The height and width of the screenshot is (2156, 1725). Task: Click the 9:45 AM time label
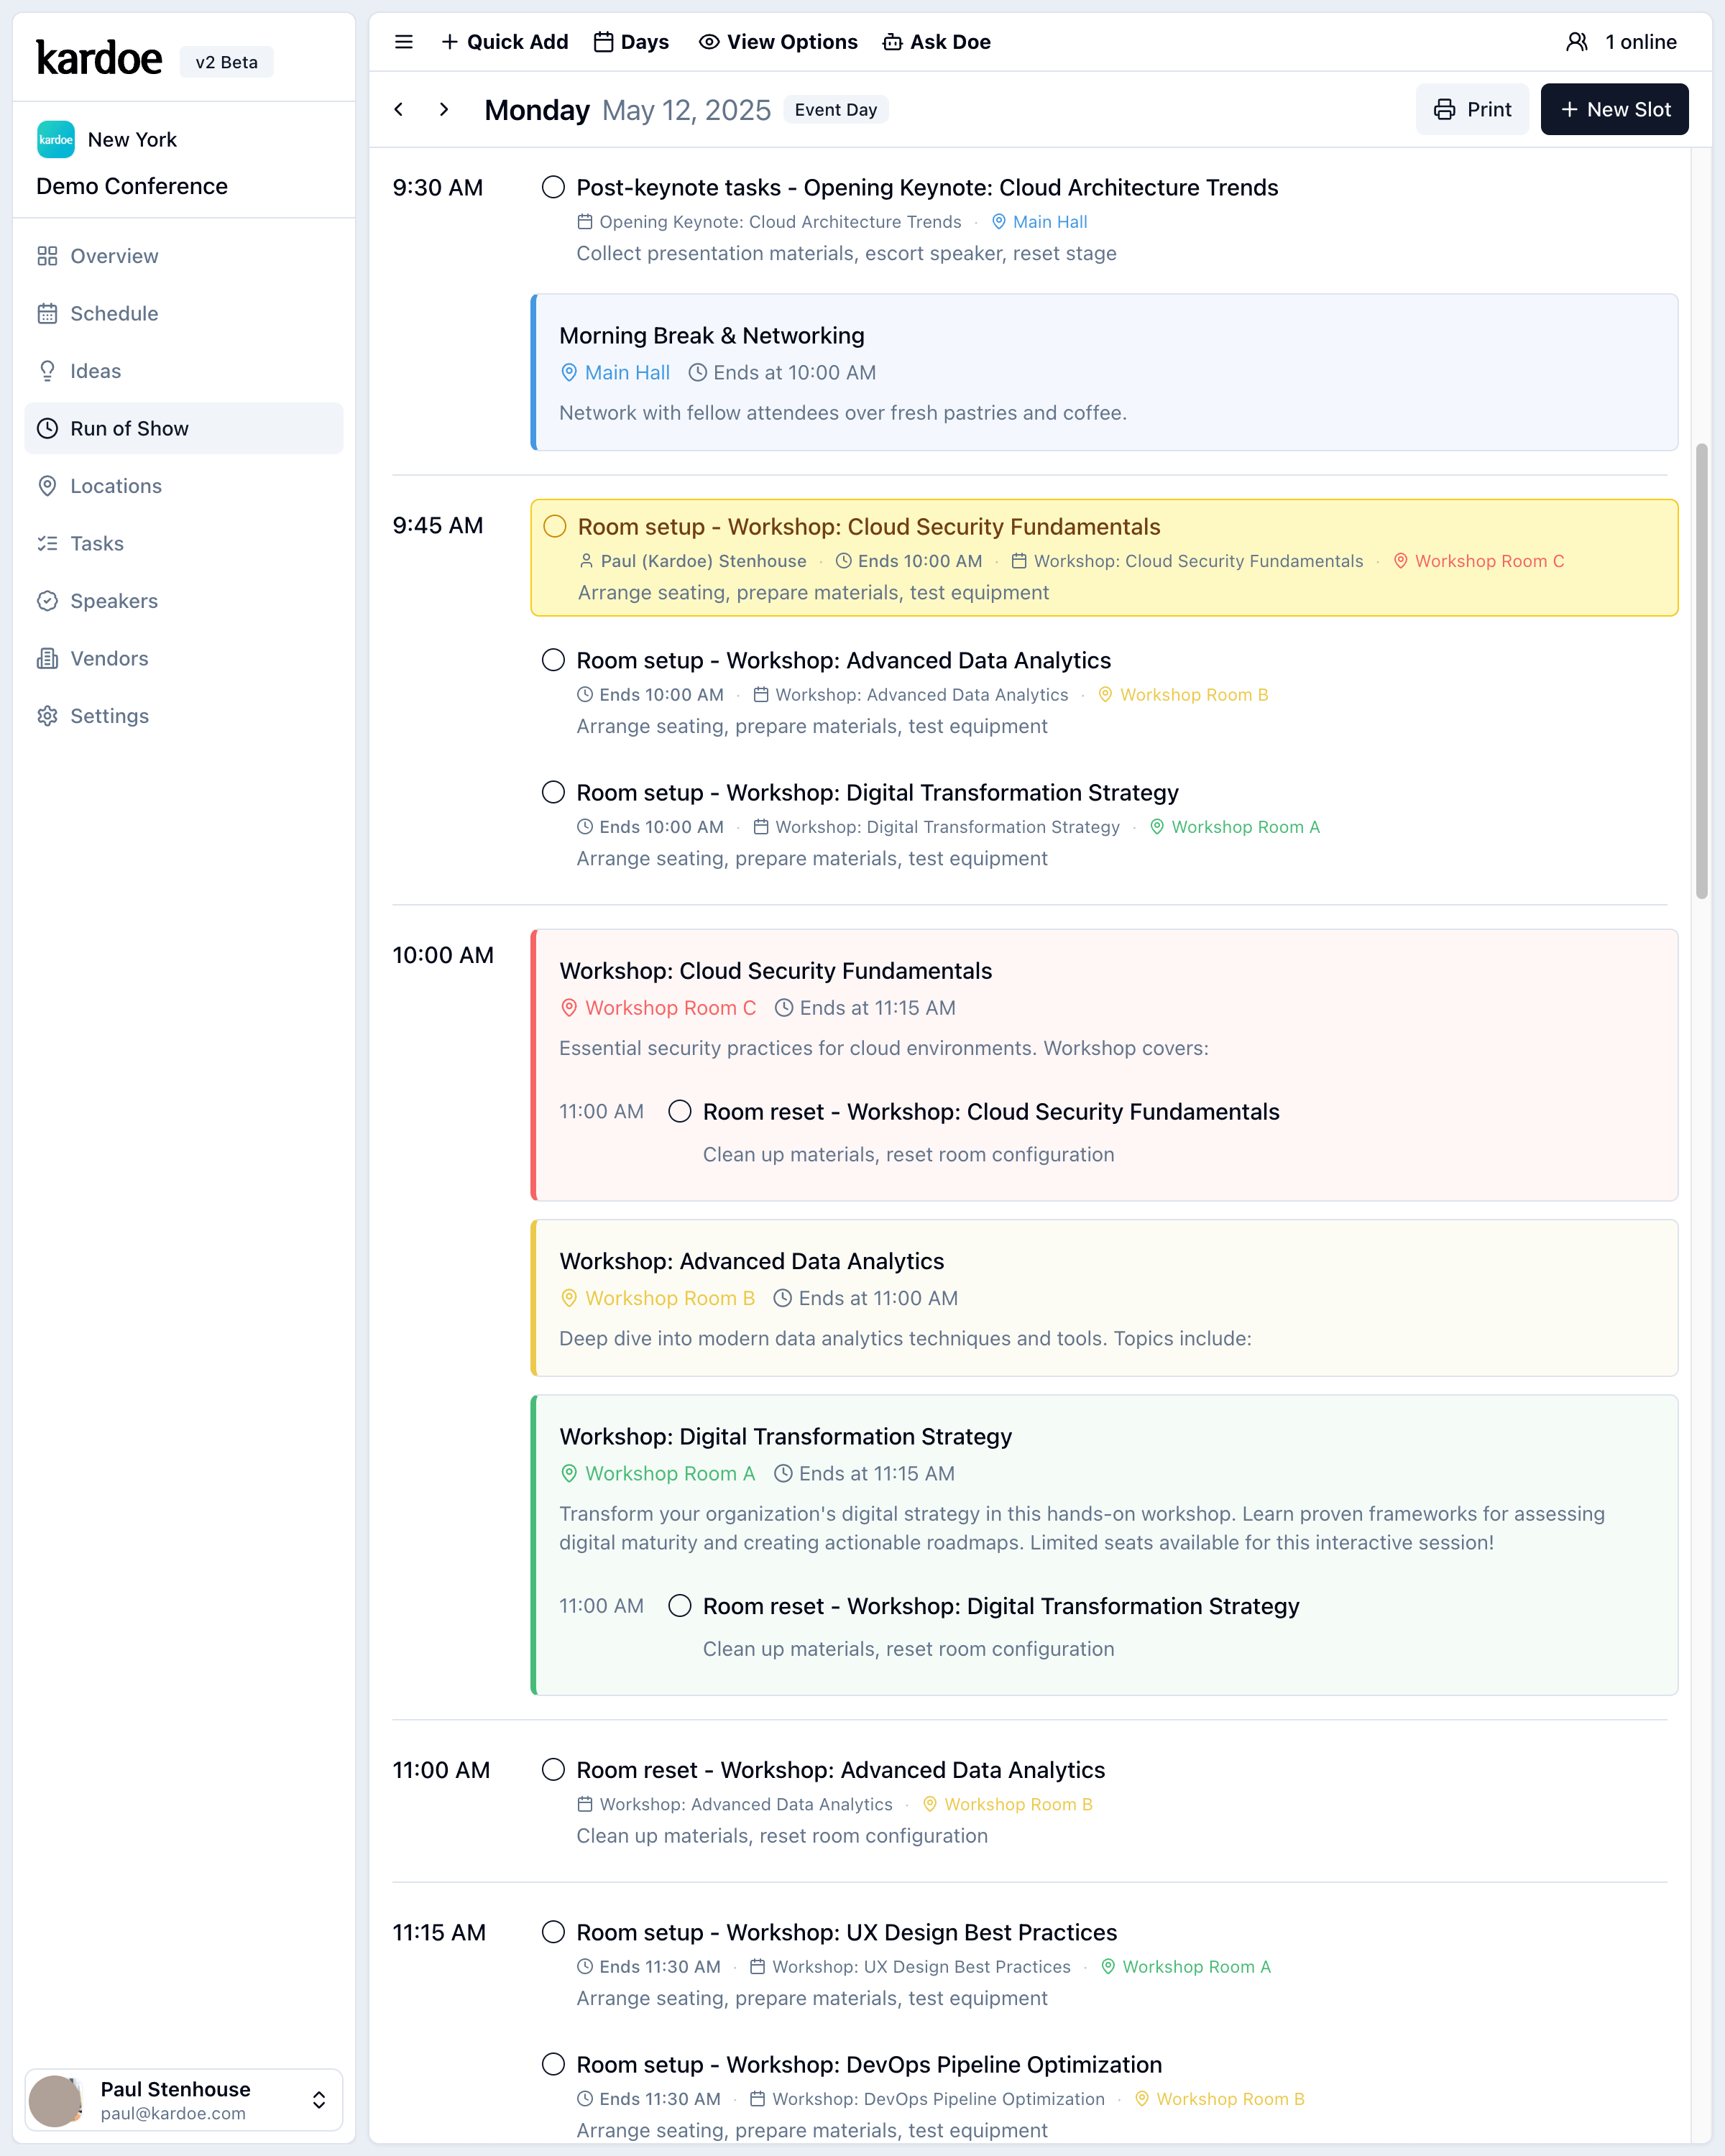[438, 525]
